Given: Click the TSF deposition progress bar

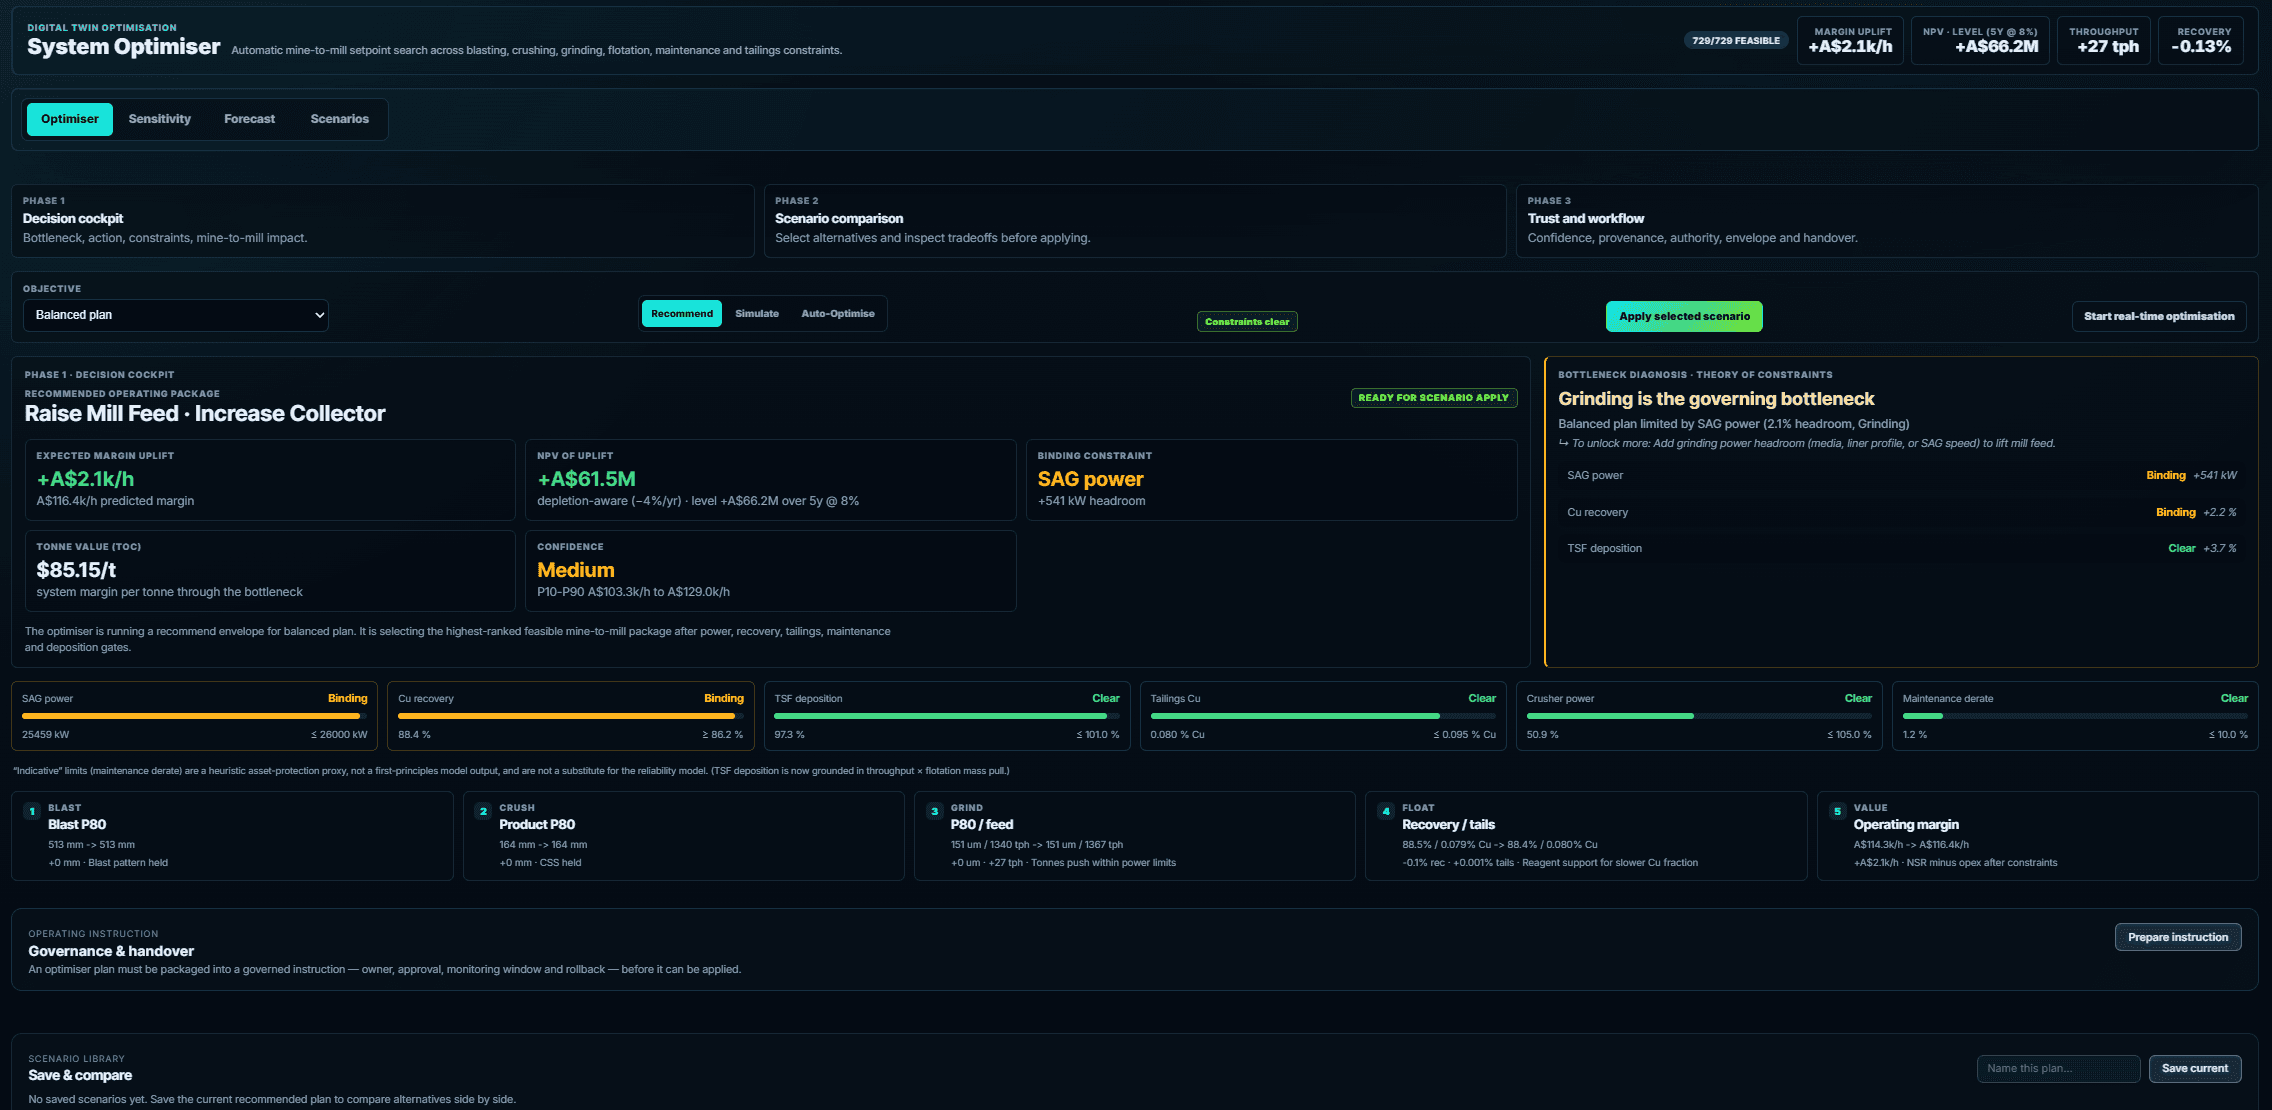Looking at the screenshot, I should (946, 716).
